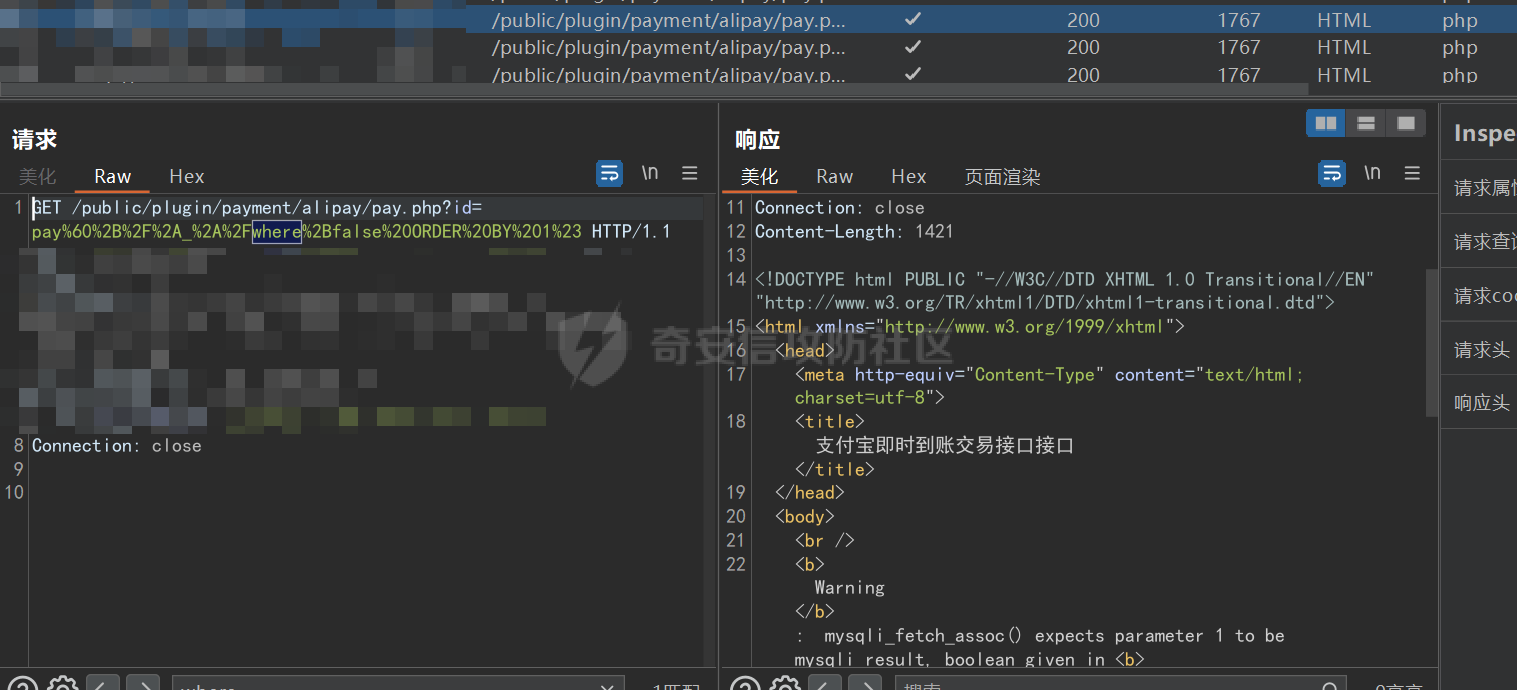The width and height of the screenshot is (1517, 690).
Task: Switch the request view to the Raw tab
Action: 113,177
